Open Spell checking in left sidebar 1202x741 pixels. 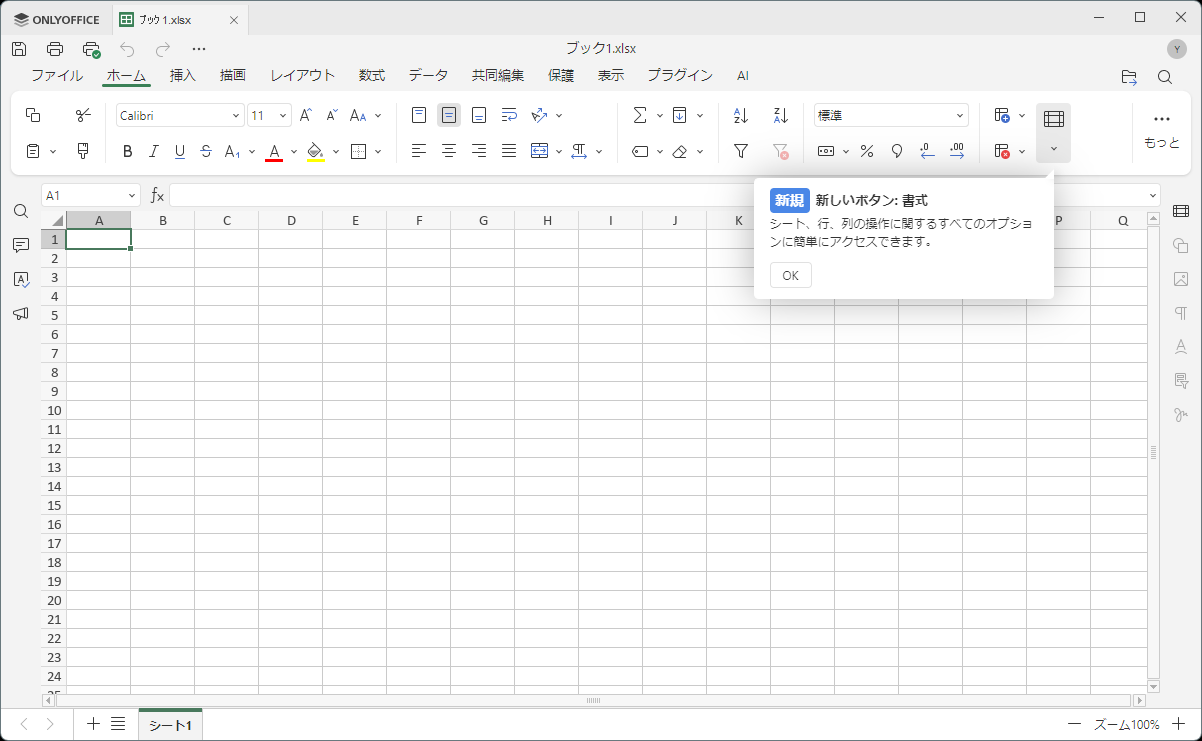(x=20, y=279)
